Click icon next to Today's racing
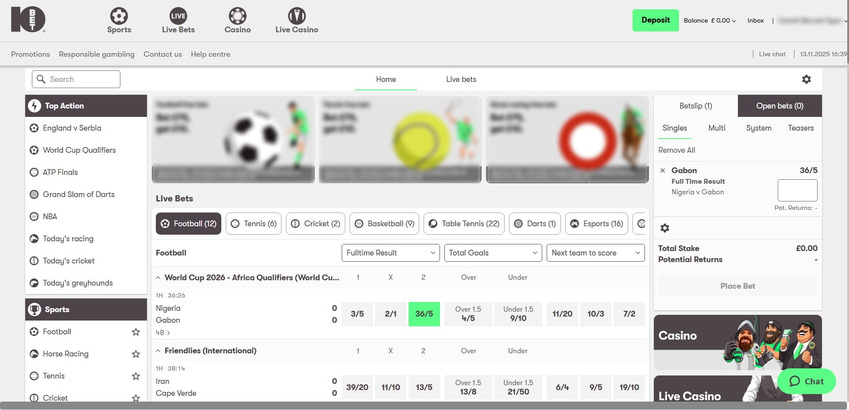This screenshot has width=849, height=410. point(34,239)
